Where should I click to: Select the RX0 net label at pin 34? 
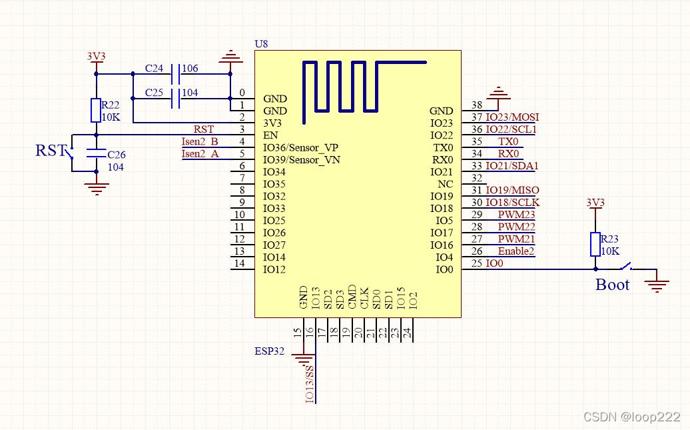(508, 154)
